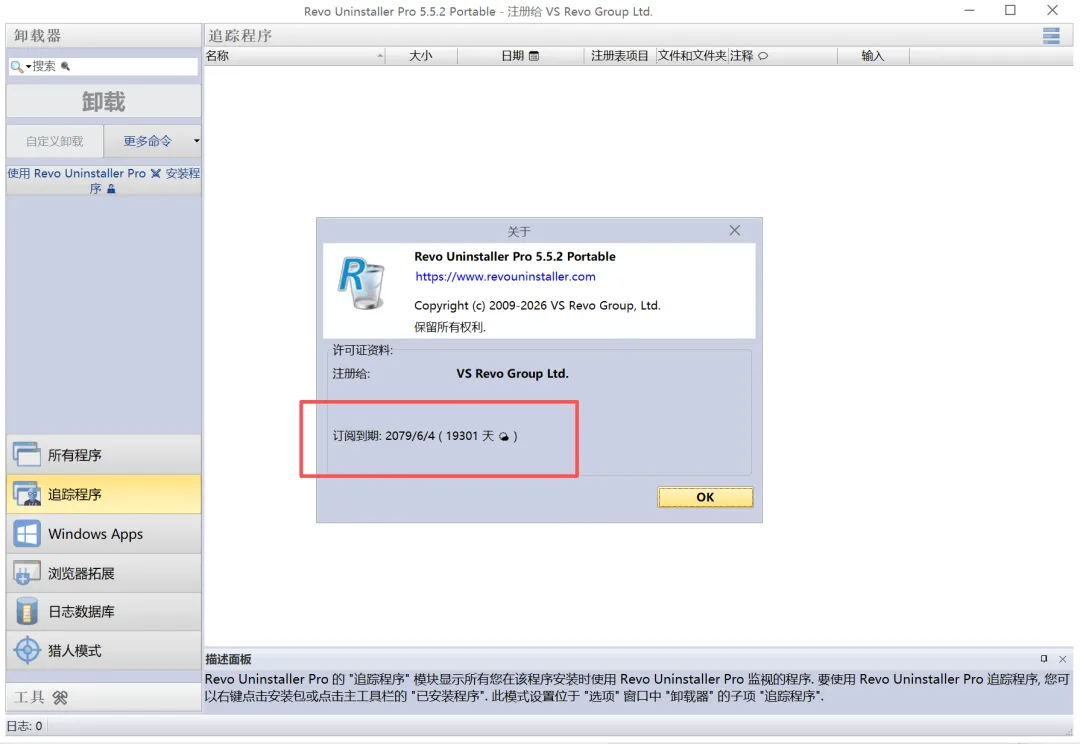Click the small icon after 19301 天

[503, 436]
